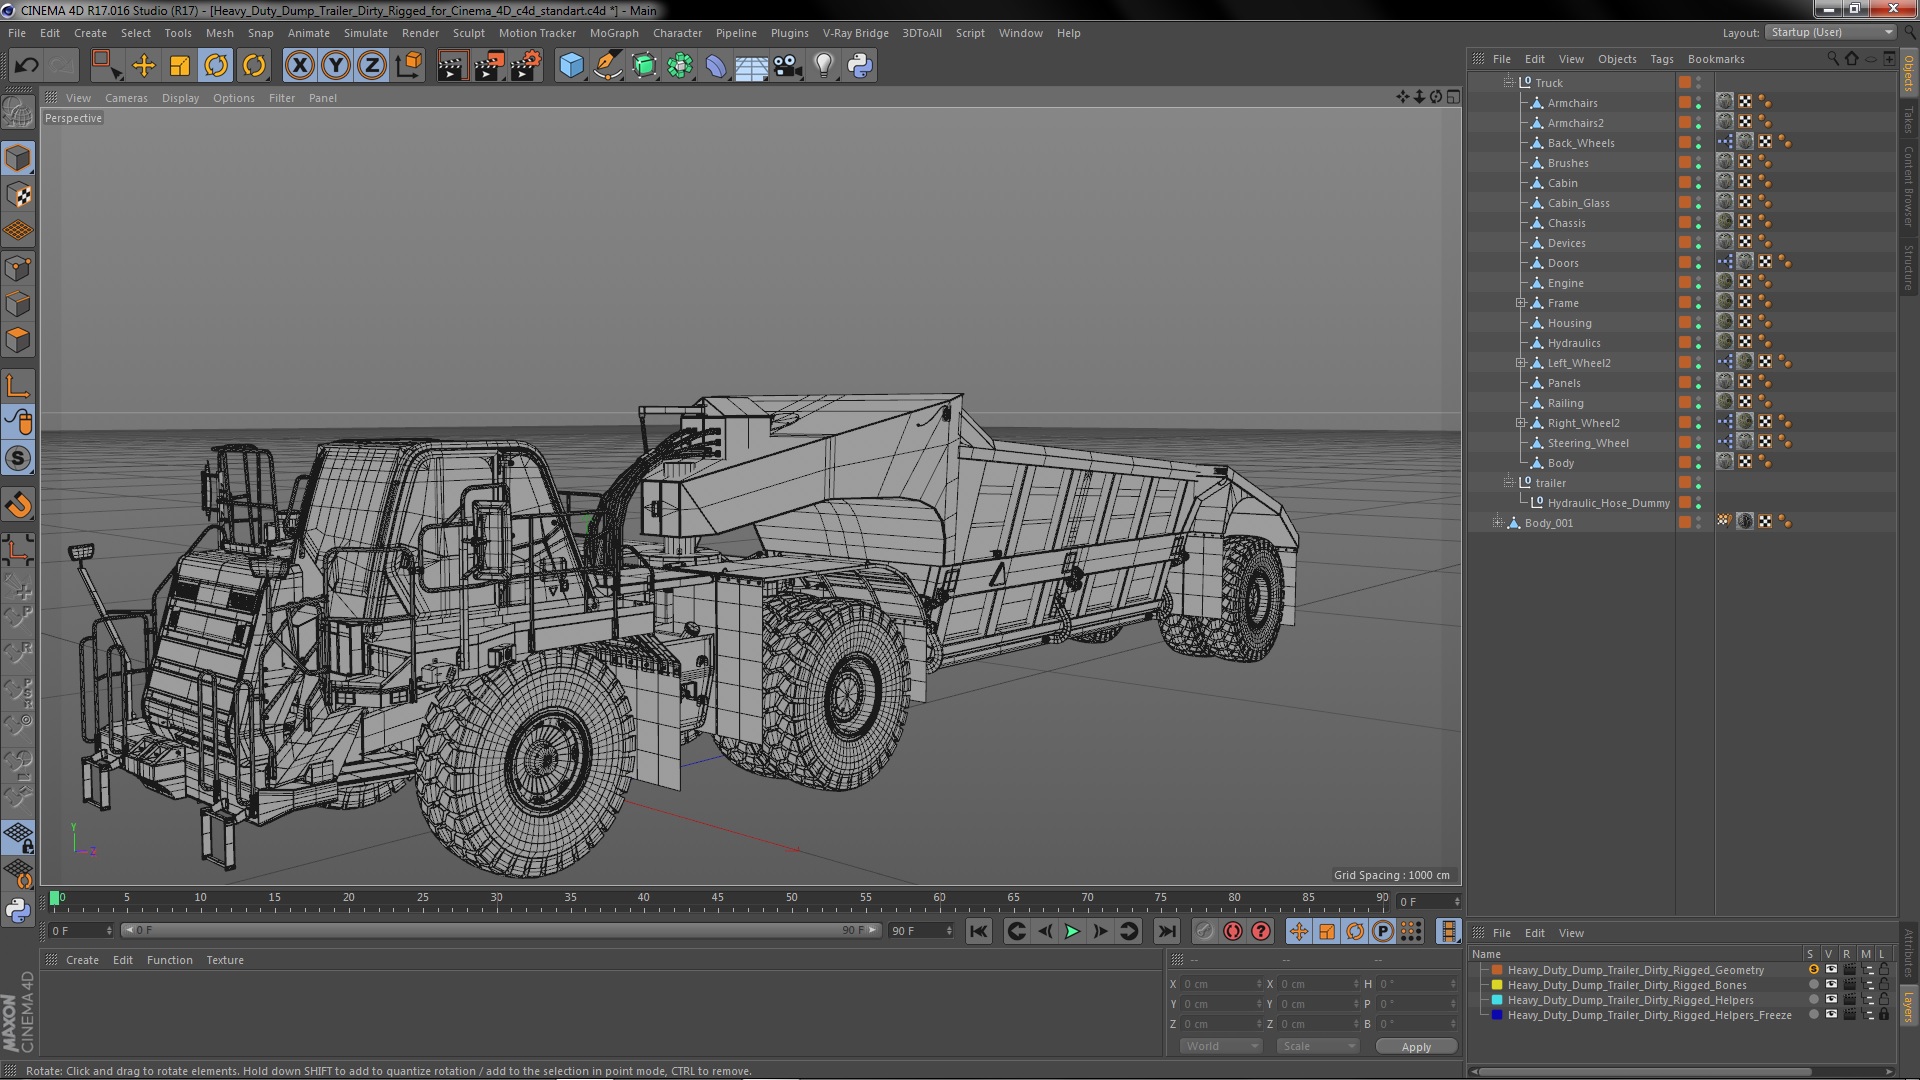Click Geometry layer orange color swatch
The width and height of the screenshot is (1920, 1080).
(1497, 970)
